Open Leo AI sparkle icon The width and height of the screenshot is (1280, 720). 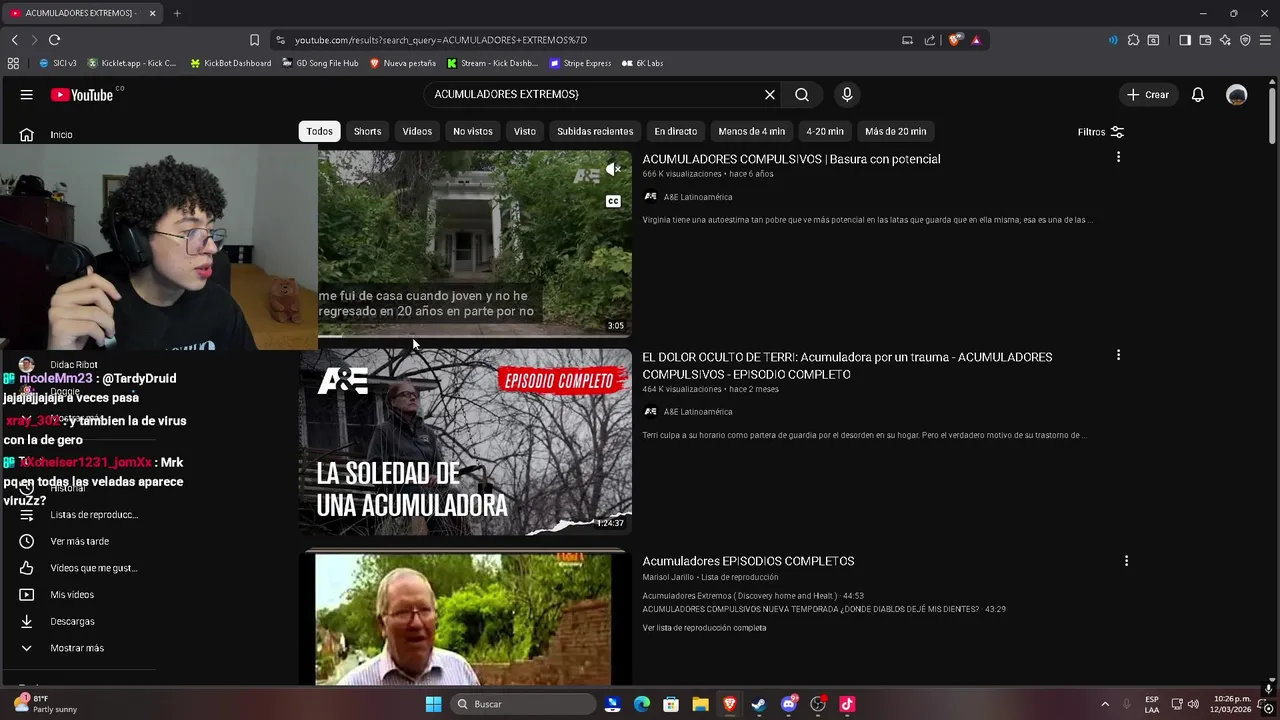pyautogui.click(x=1225, y=40)
